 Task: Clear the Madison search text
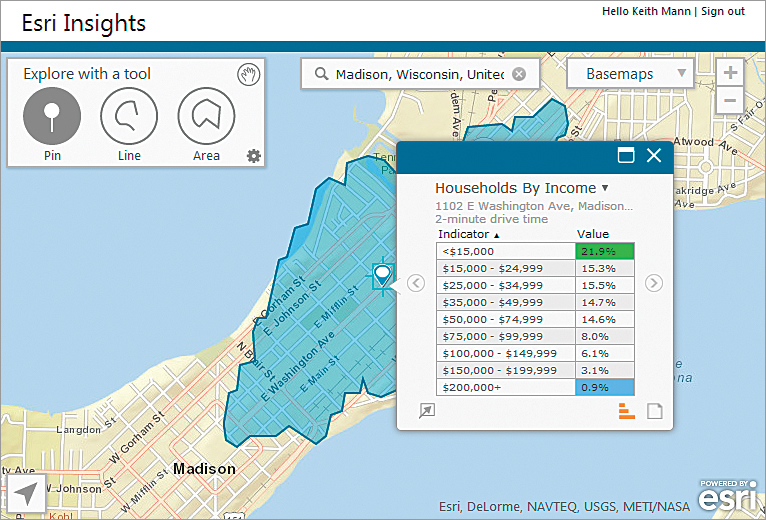[519, 74]
